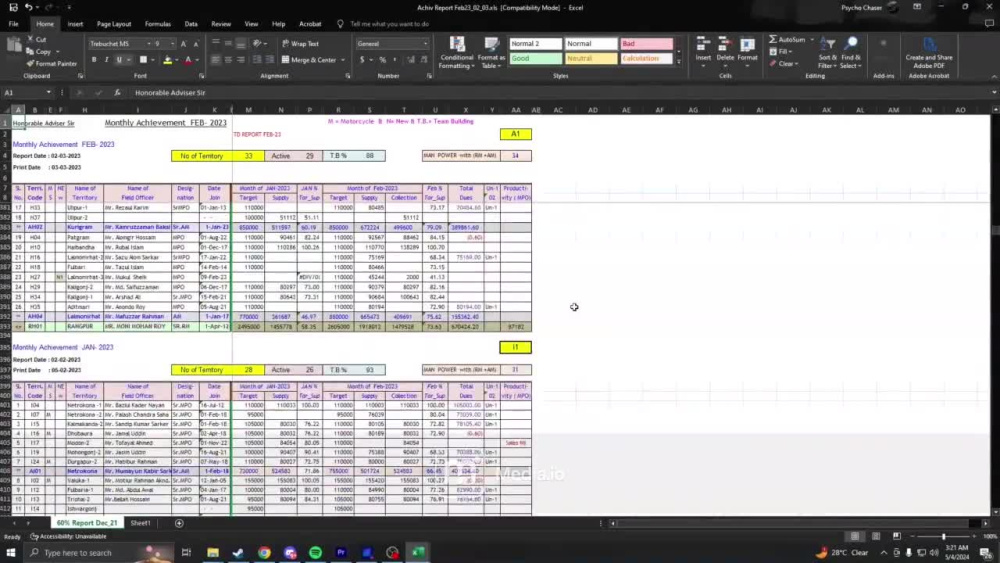This screenshot has height=563, width=1000.
Task: Switch to the Review tab
Action: click(x=221, y=24)
